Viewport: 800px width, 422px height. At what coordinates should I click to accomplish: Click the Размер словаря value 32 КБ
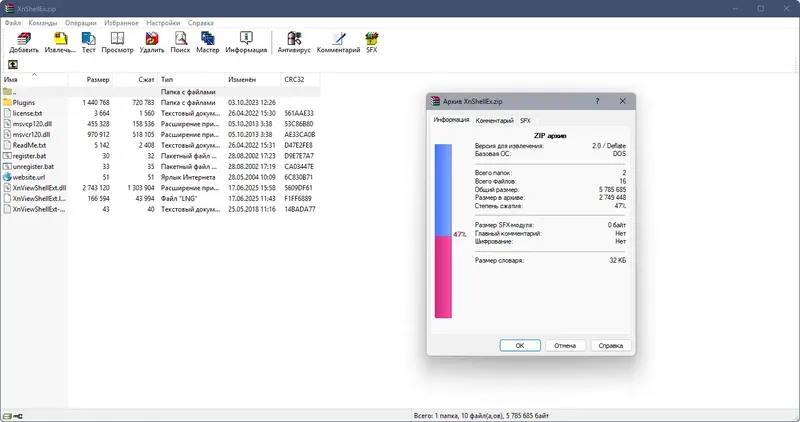617,260
